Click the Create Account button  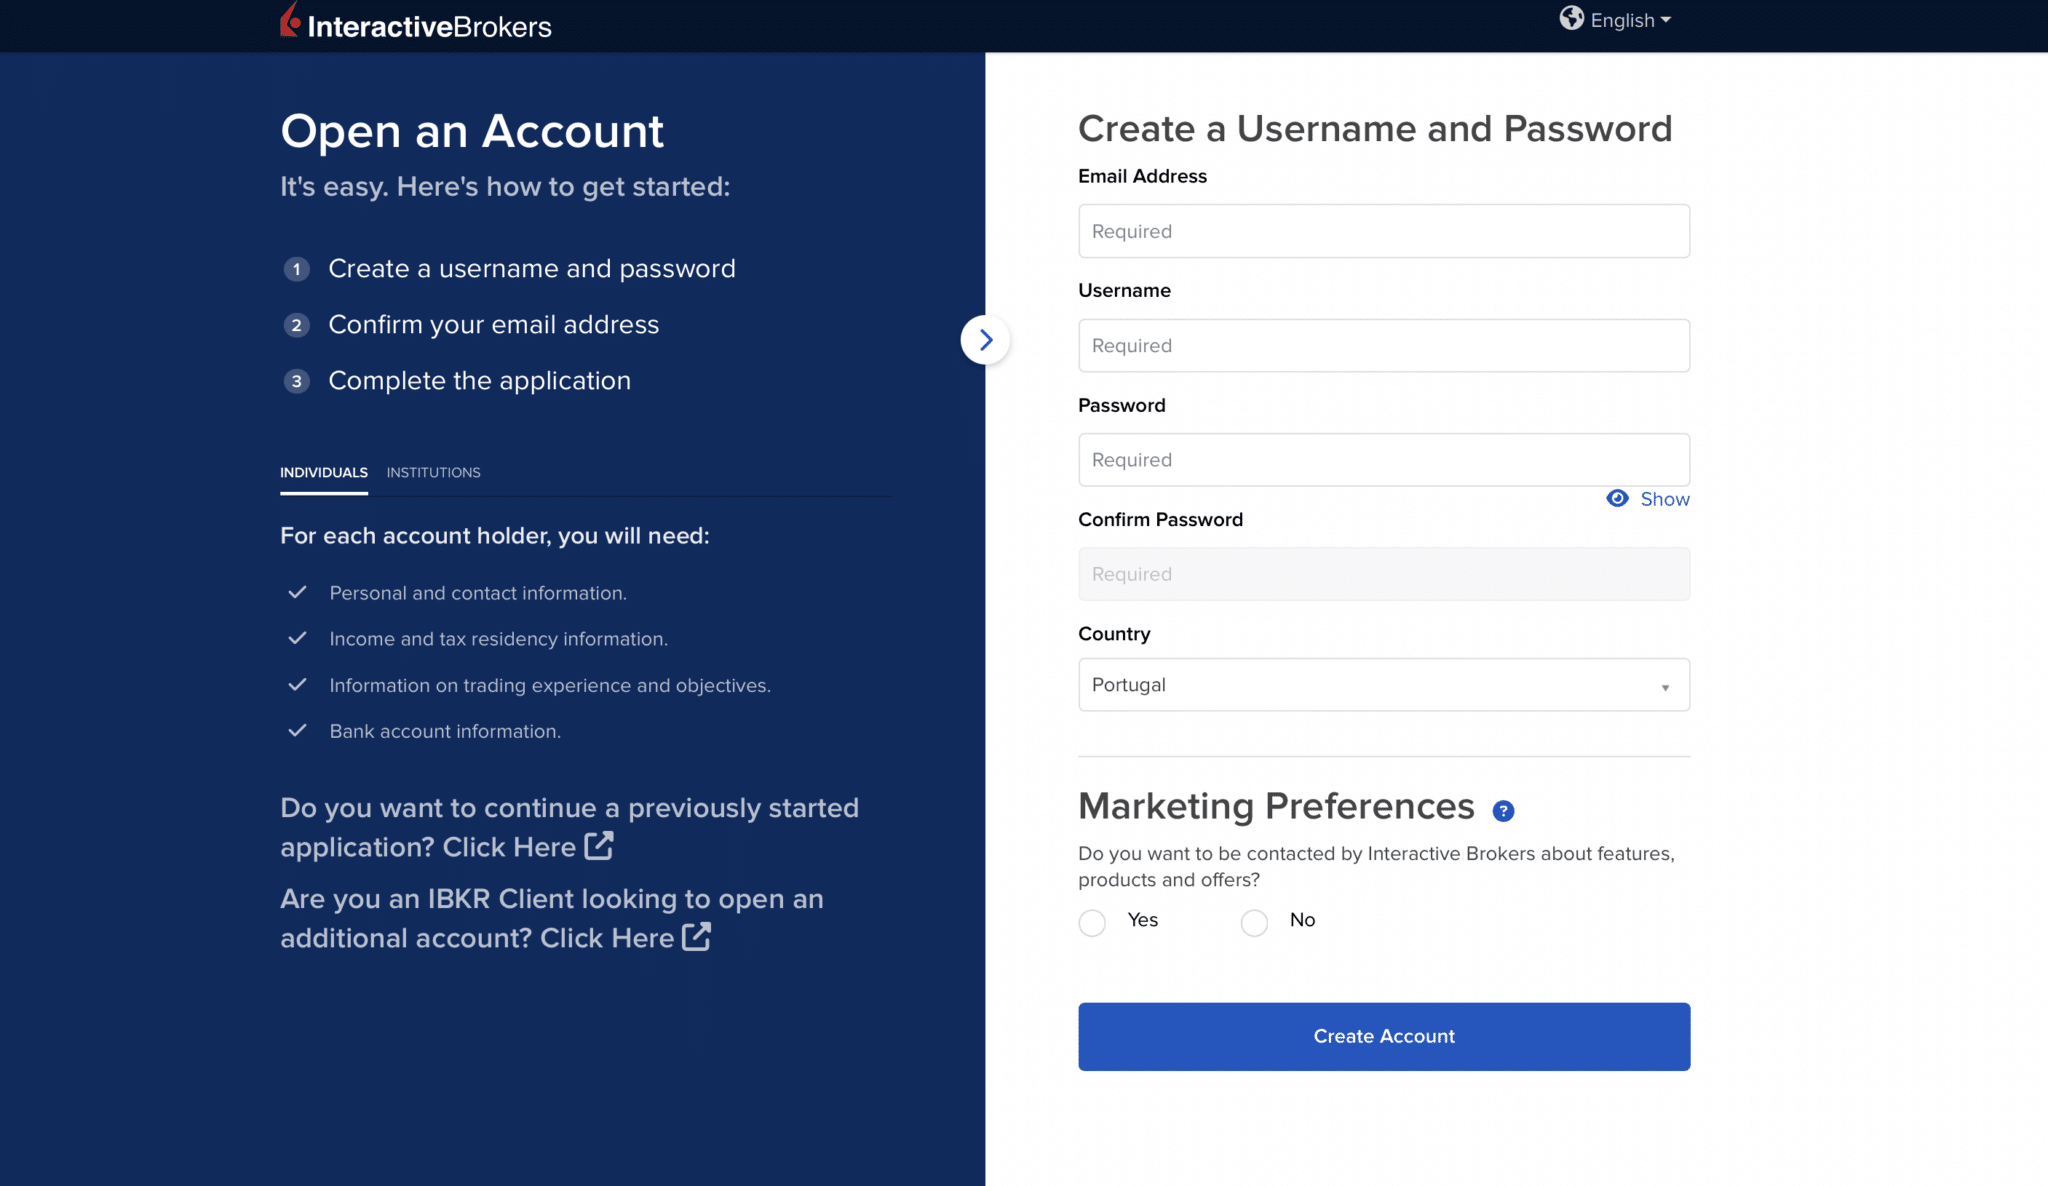[x=1384, y=1037]
